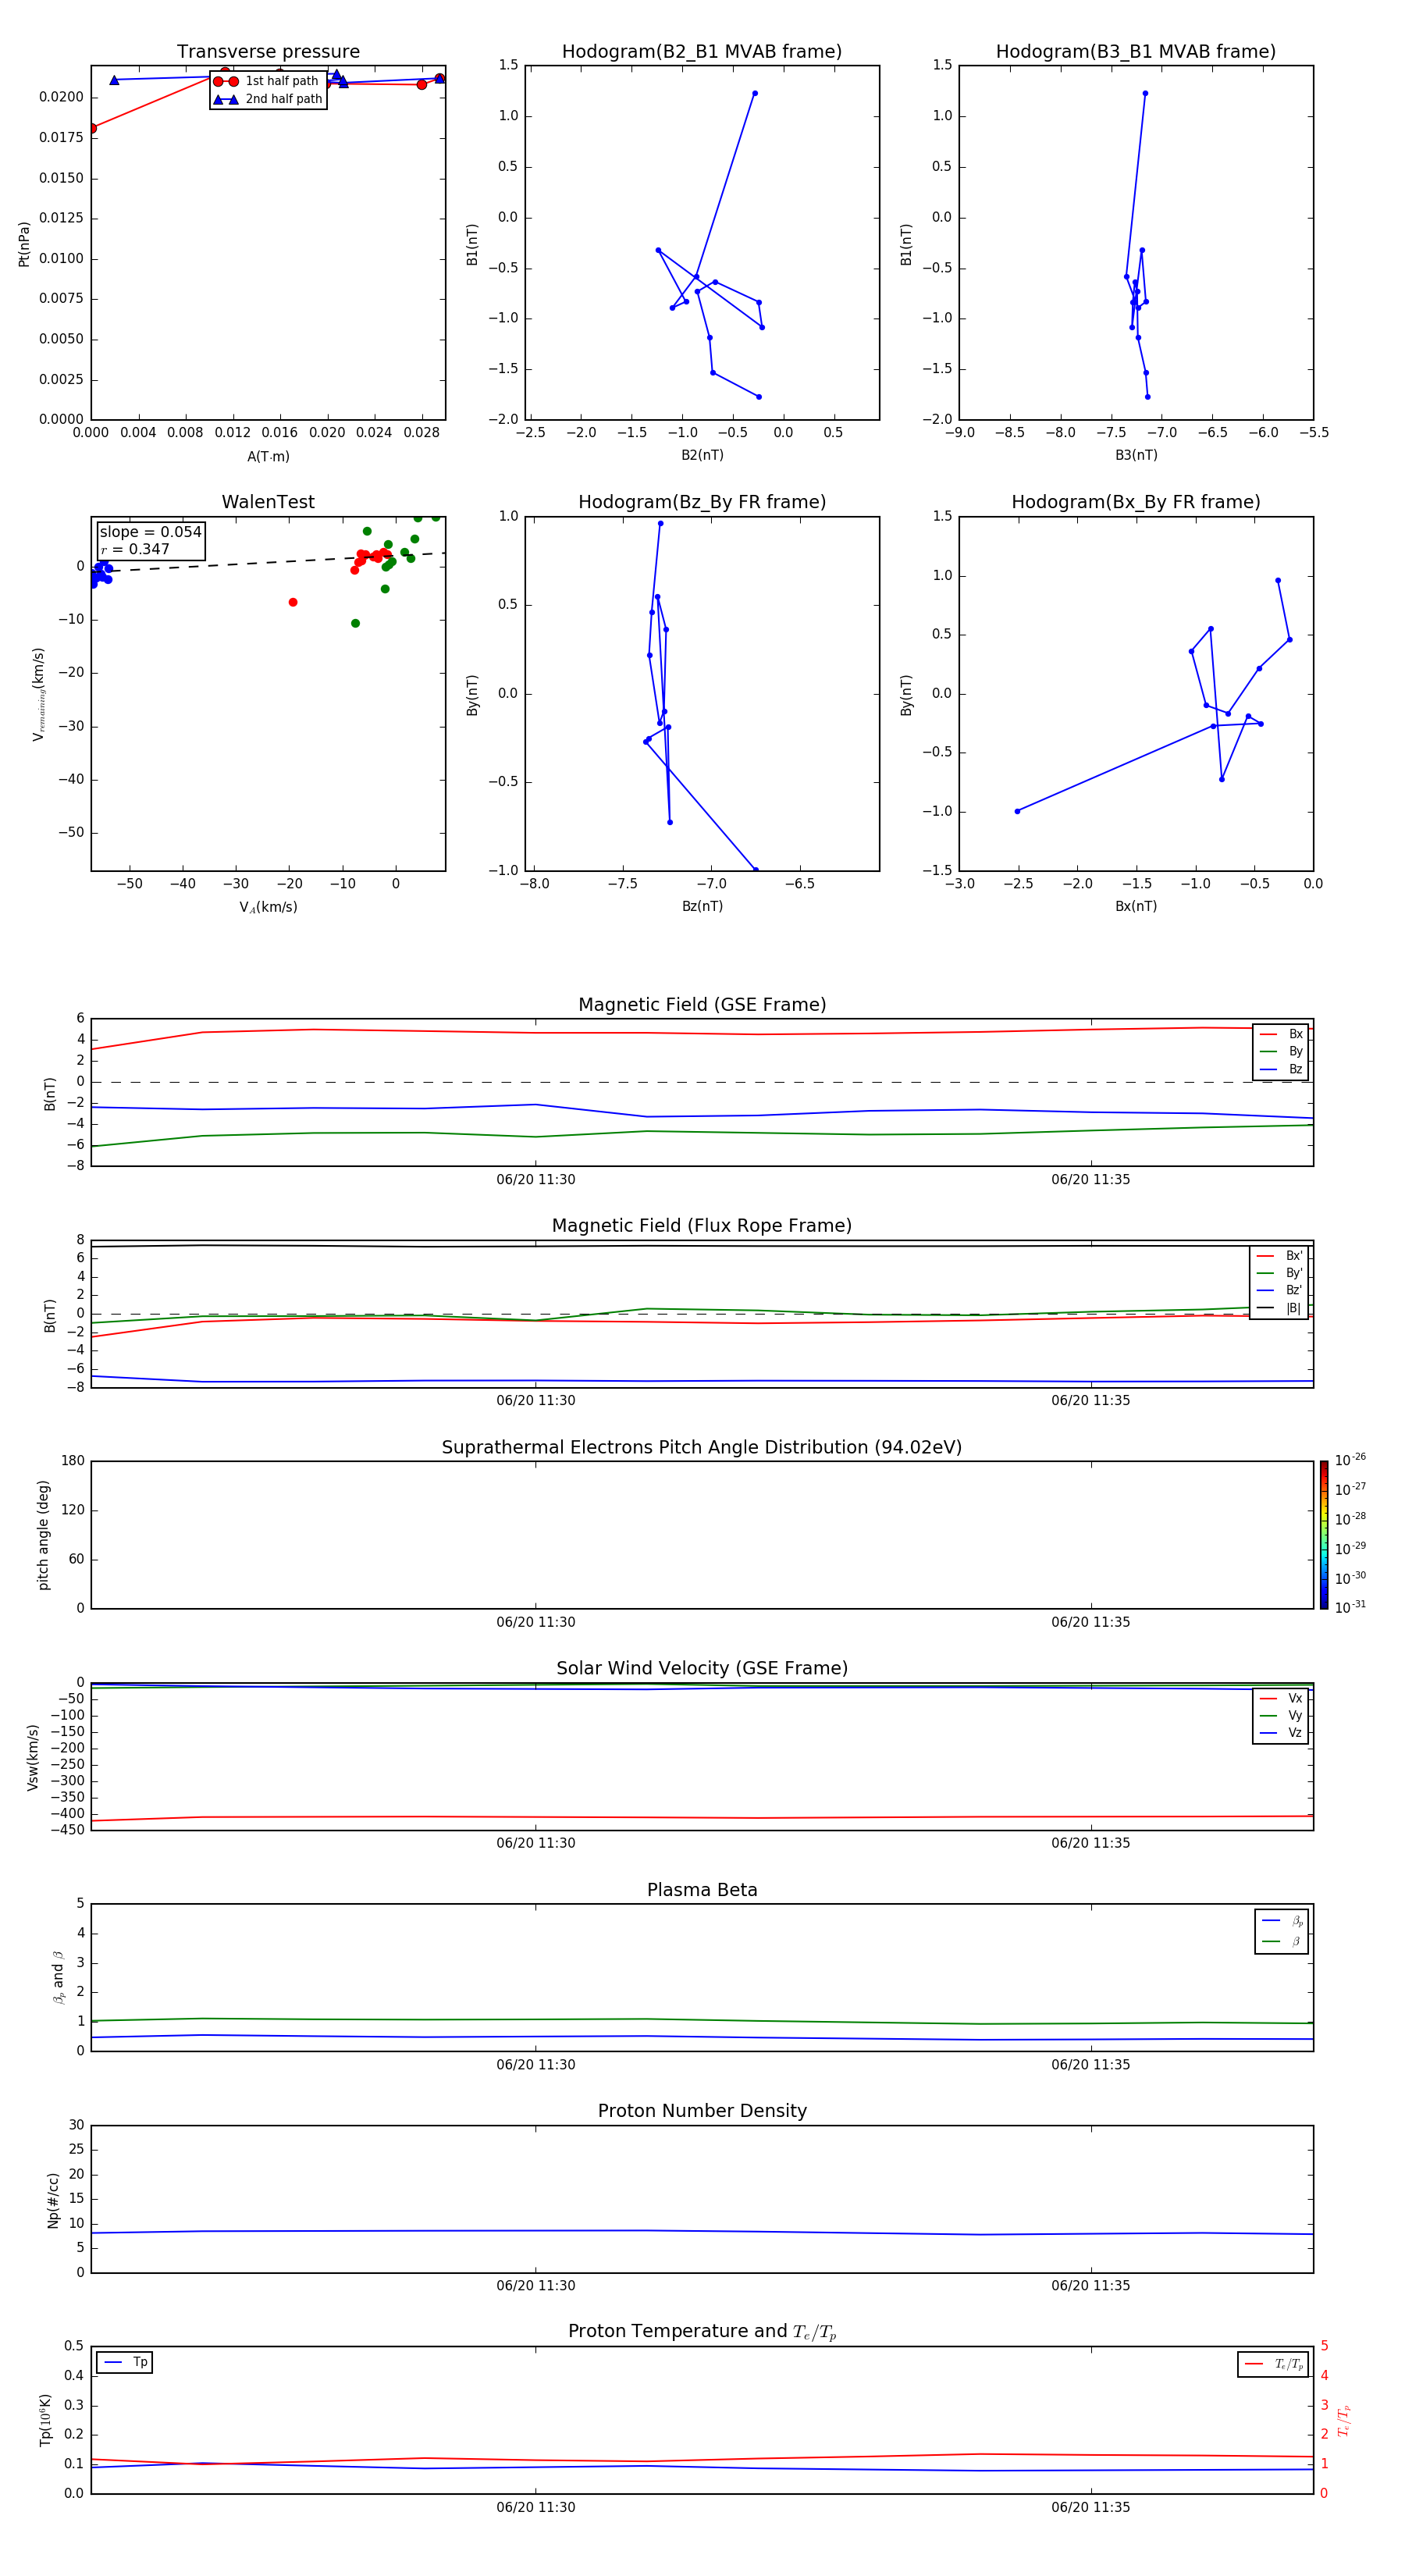Click the 'Proton Number Density' title
Screen dimensions: 1405x2576
tap(702, 2111)
